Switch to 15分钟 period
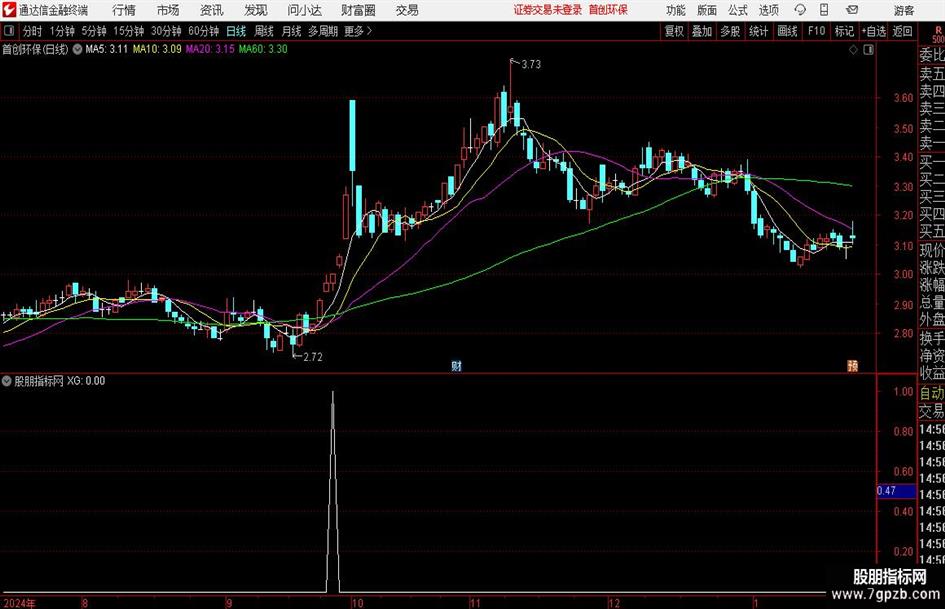 128,31
